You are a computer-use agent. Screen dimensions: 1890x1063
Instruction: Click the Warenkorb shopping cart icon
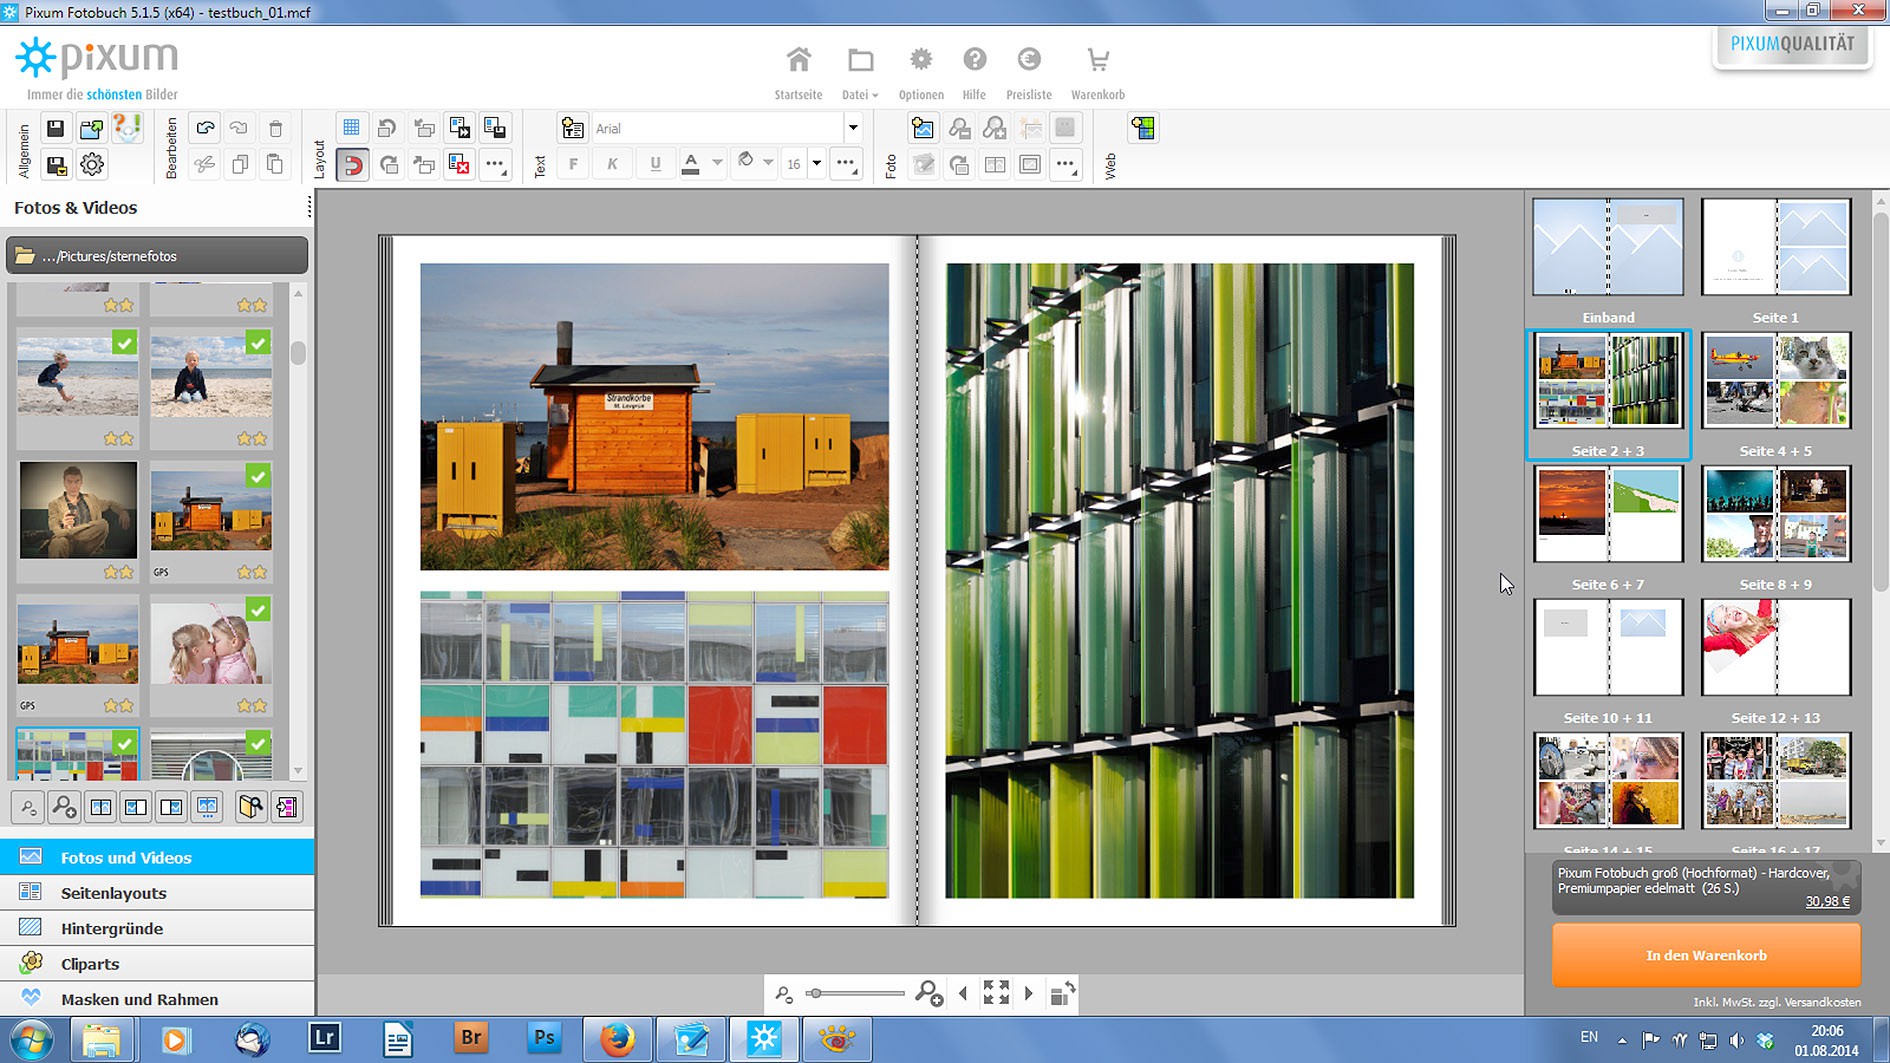(1097, 61)
